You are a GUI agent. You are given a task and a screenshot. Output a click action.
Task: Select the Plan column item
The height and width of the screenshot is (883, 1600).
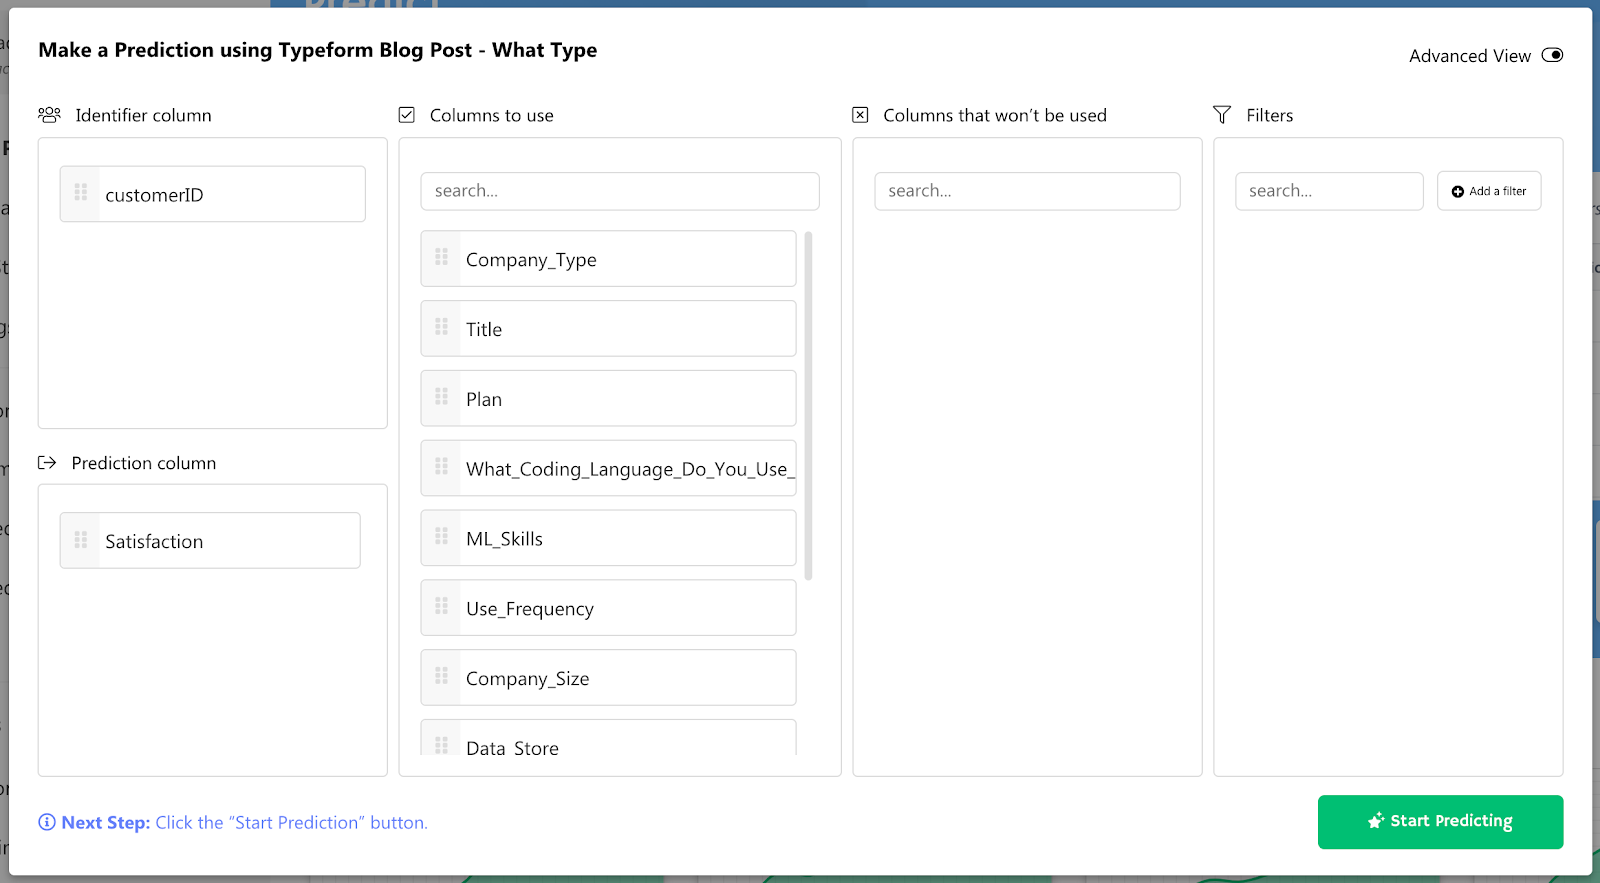608,399
